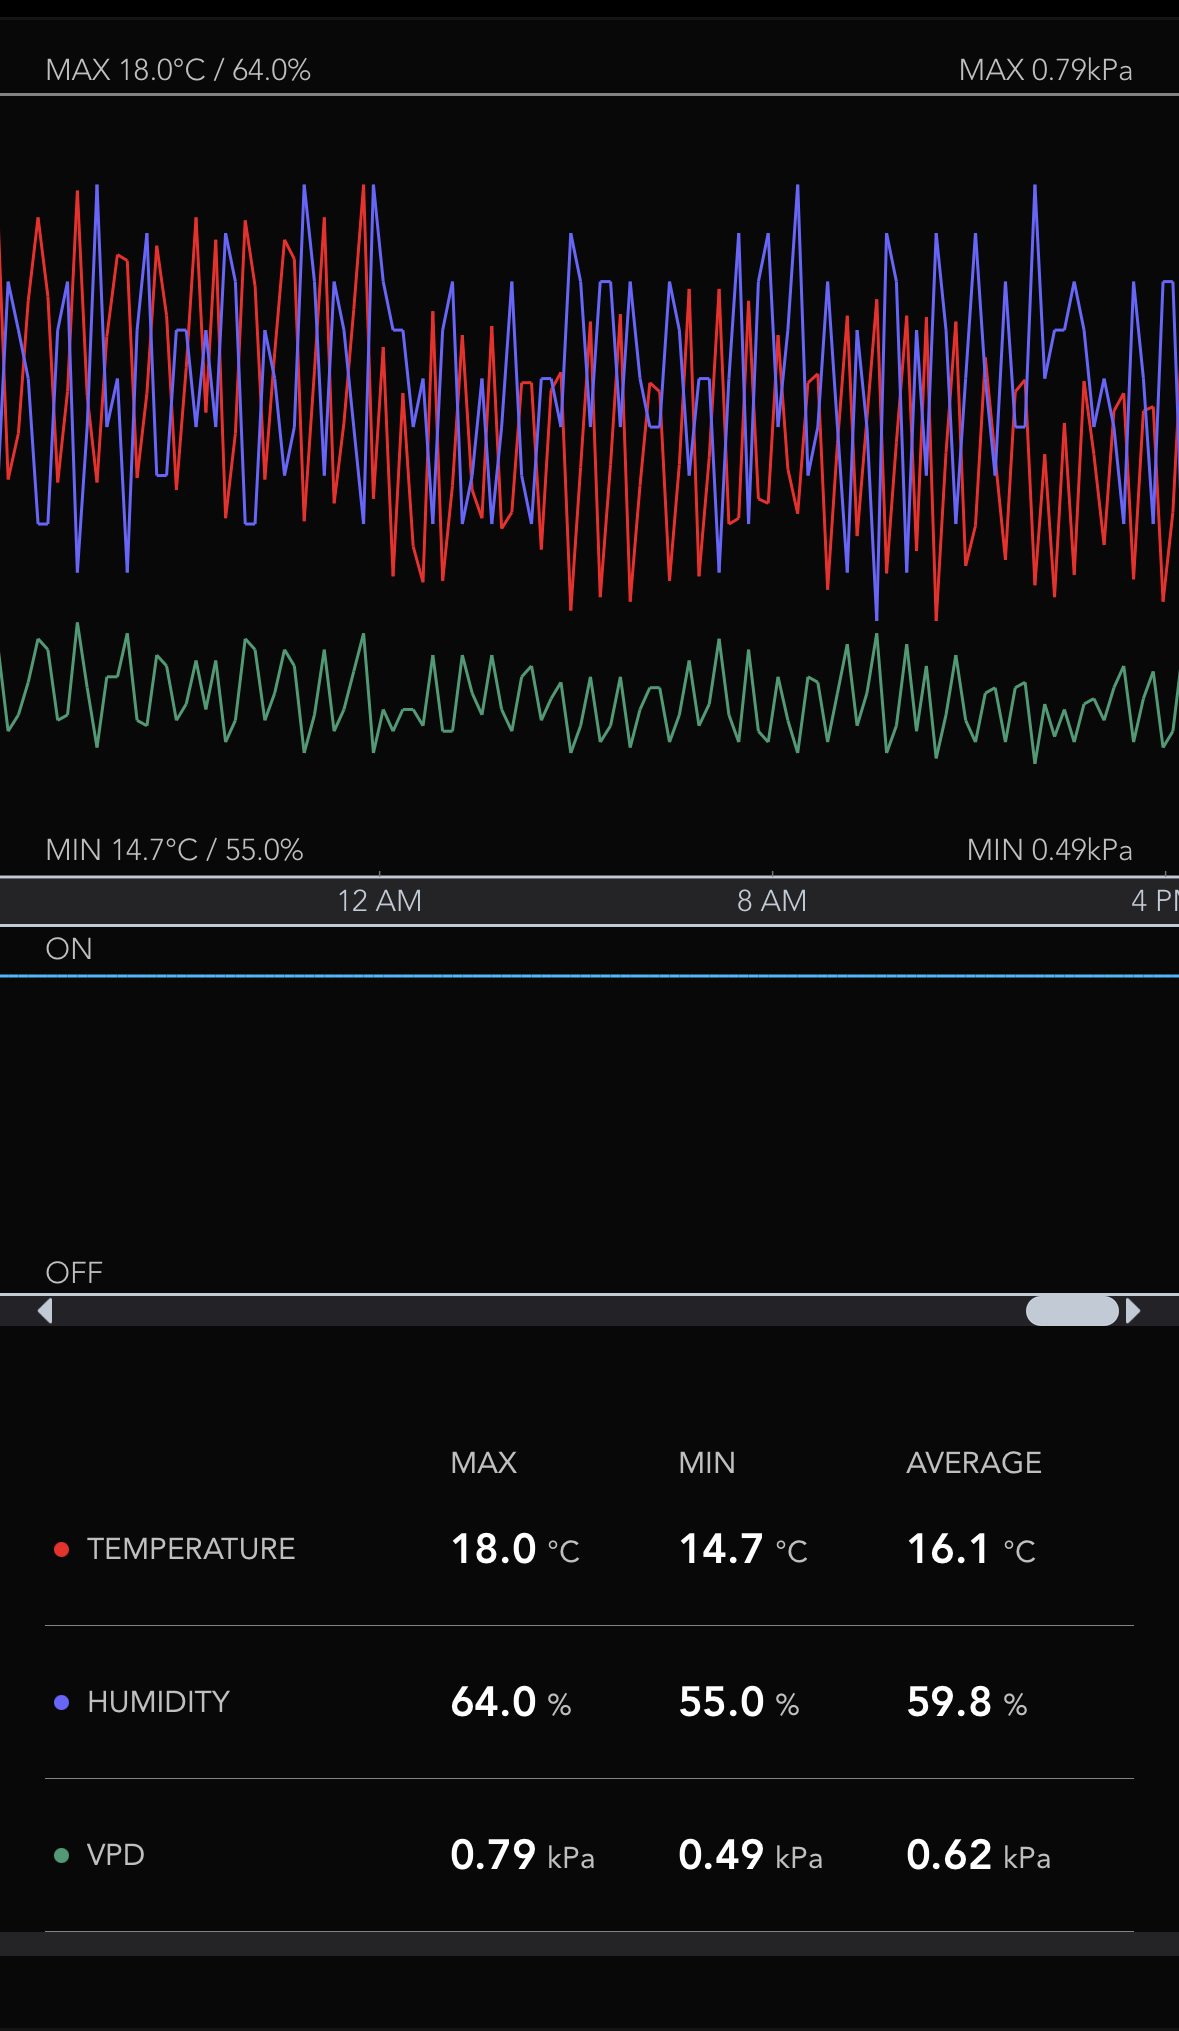Click the blue Humidity legend dot

61,1702
